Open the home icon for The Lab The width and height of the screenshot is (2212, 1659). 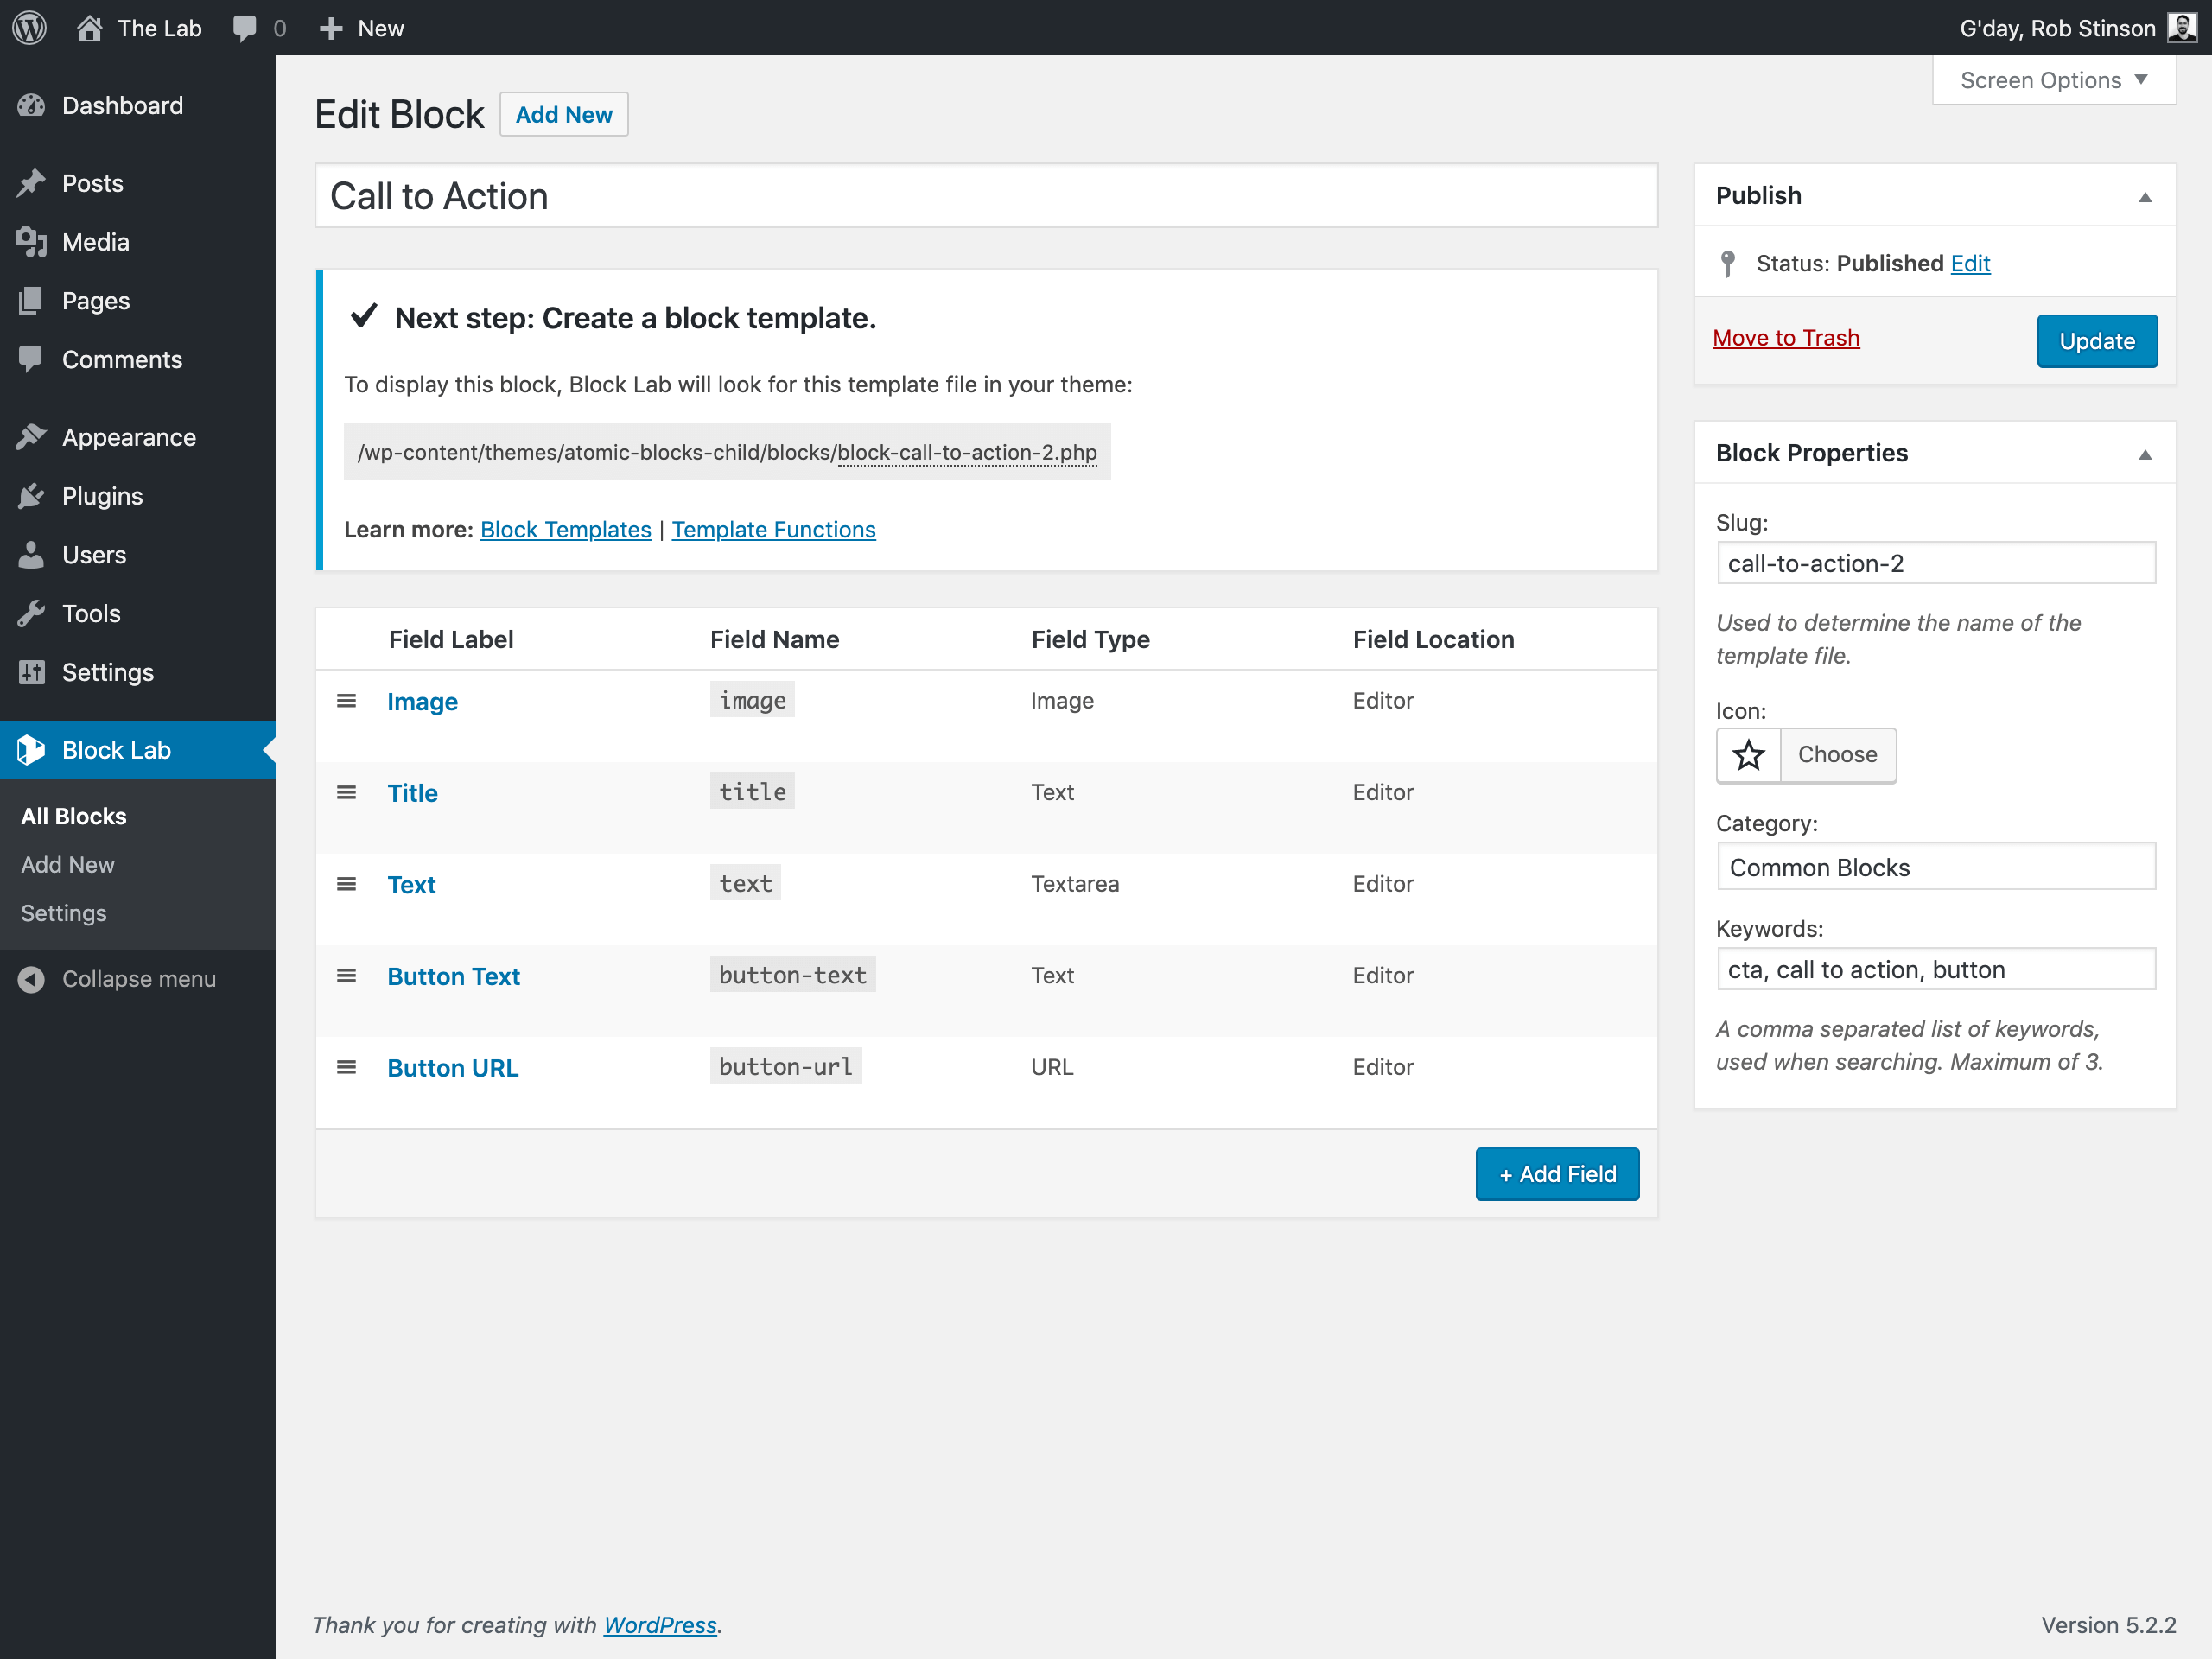click(90, 28)
